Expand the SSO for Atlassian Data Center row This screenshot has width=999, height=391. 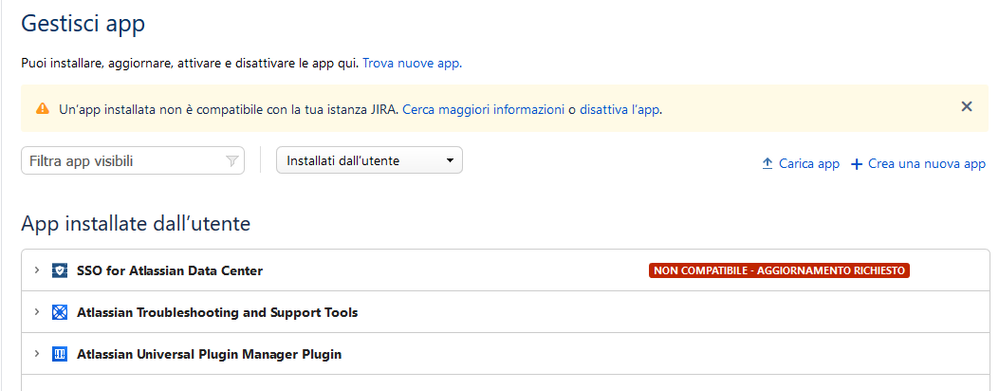coord(37,270)
